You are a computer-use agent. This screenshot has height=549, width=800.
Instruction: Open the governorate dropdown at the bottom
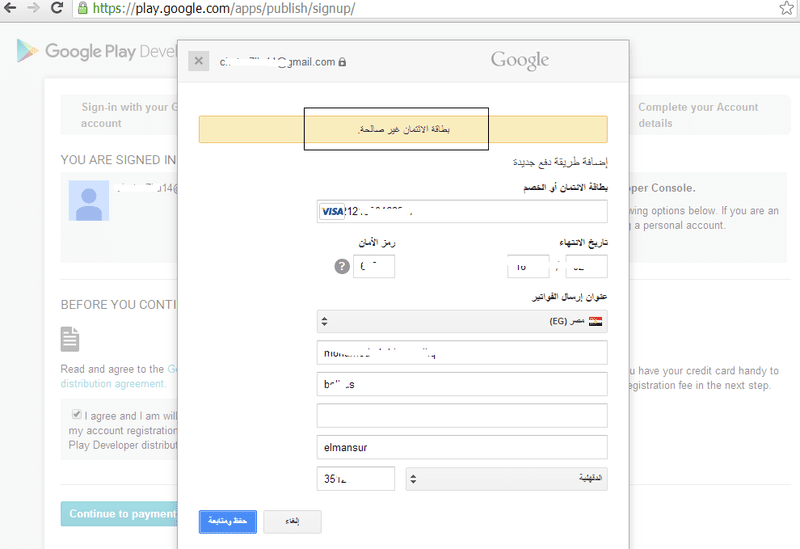[506, 479]
